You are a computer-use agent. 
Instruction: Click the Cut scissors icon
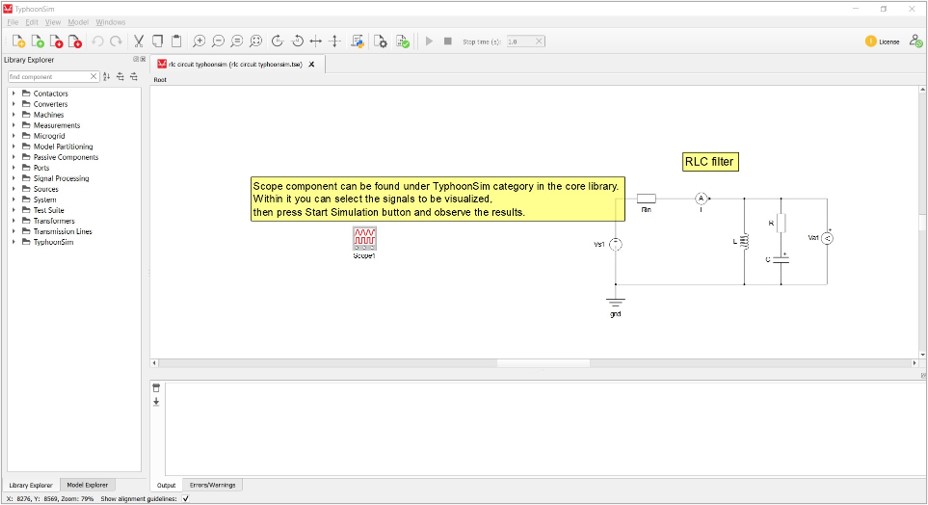pyautogui.click(x=139, y=41)
